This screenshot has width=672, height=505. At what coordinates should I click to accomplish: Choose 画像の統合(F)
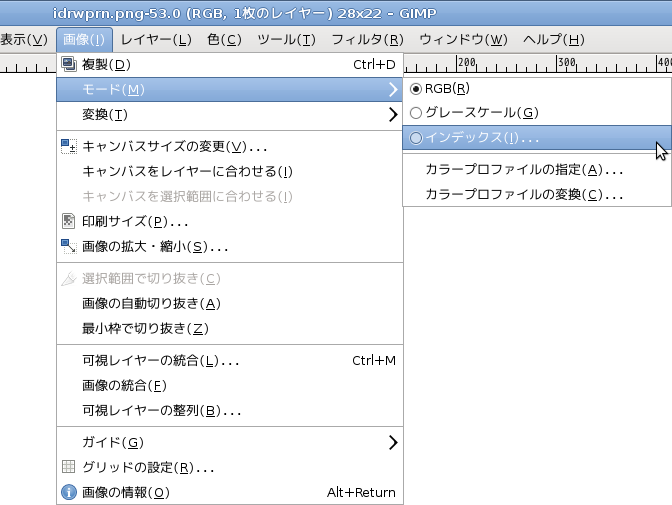[x=230, y=385]
